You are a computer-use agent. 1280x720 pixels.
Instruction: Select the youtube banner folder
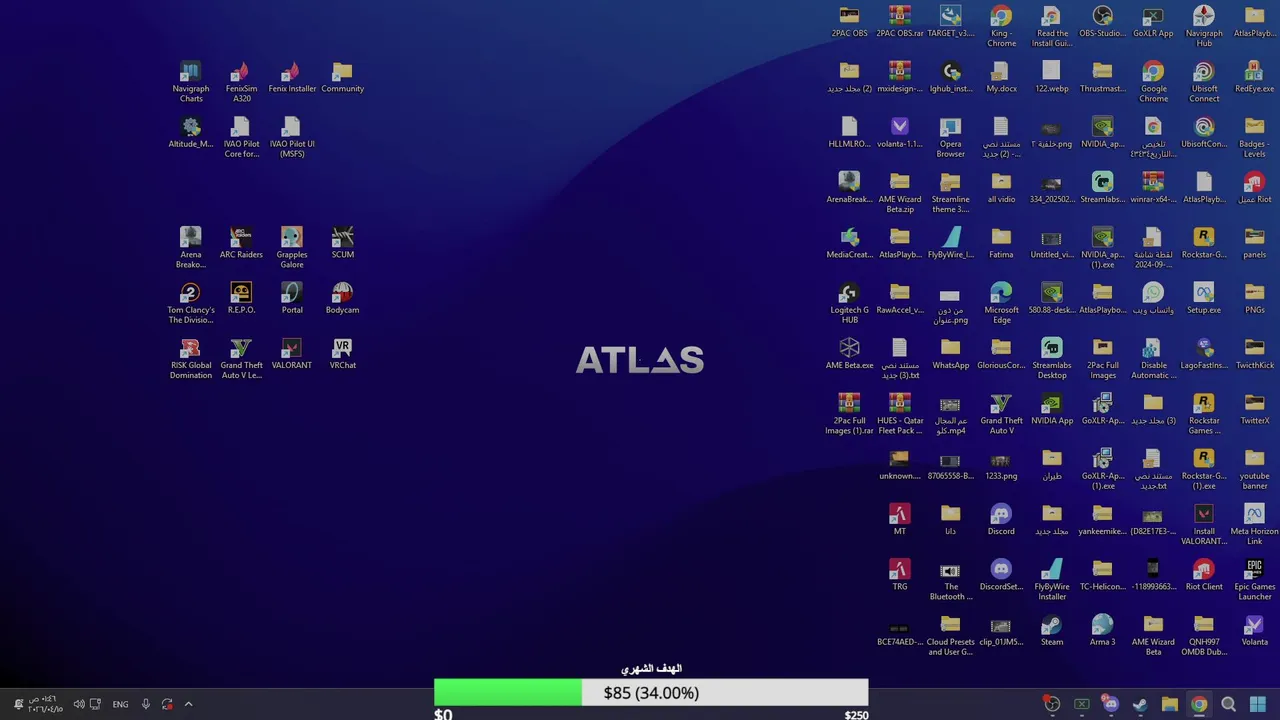pos(1254,469)
